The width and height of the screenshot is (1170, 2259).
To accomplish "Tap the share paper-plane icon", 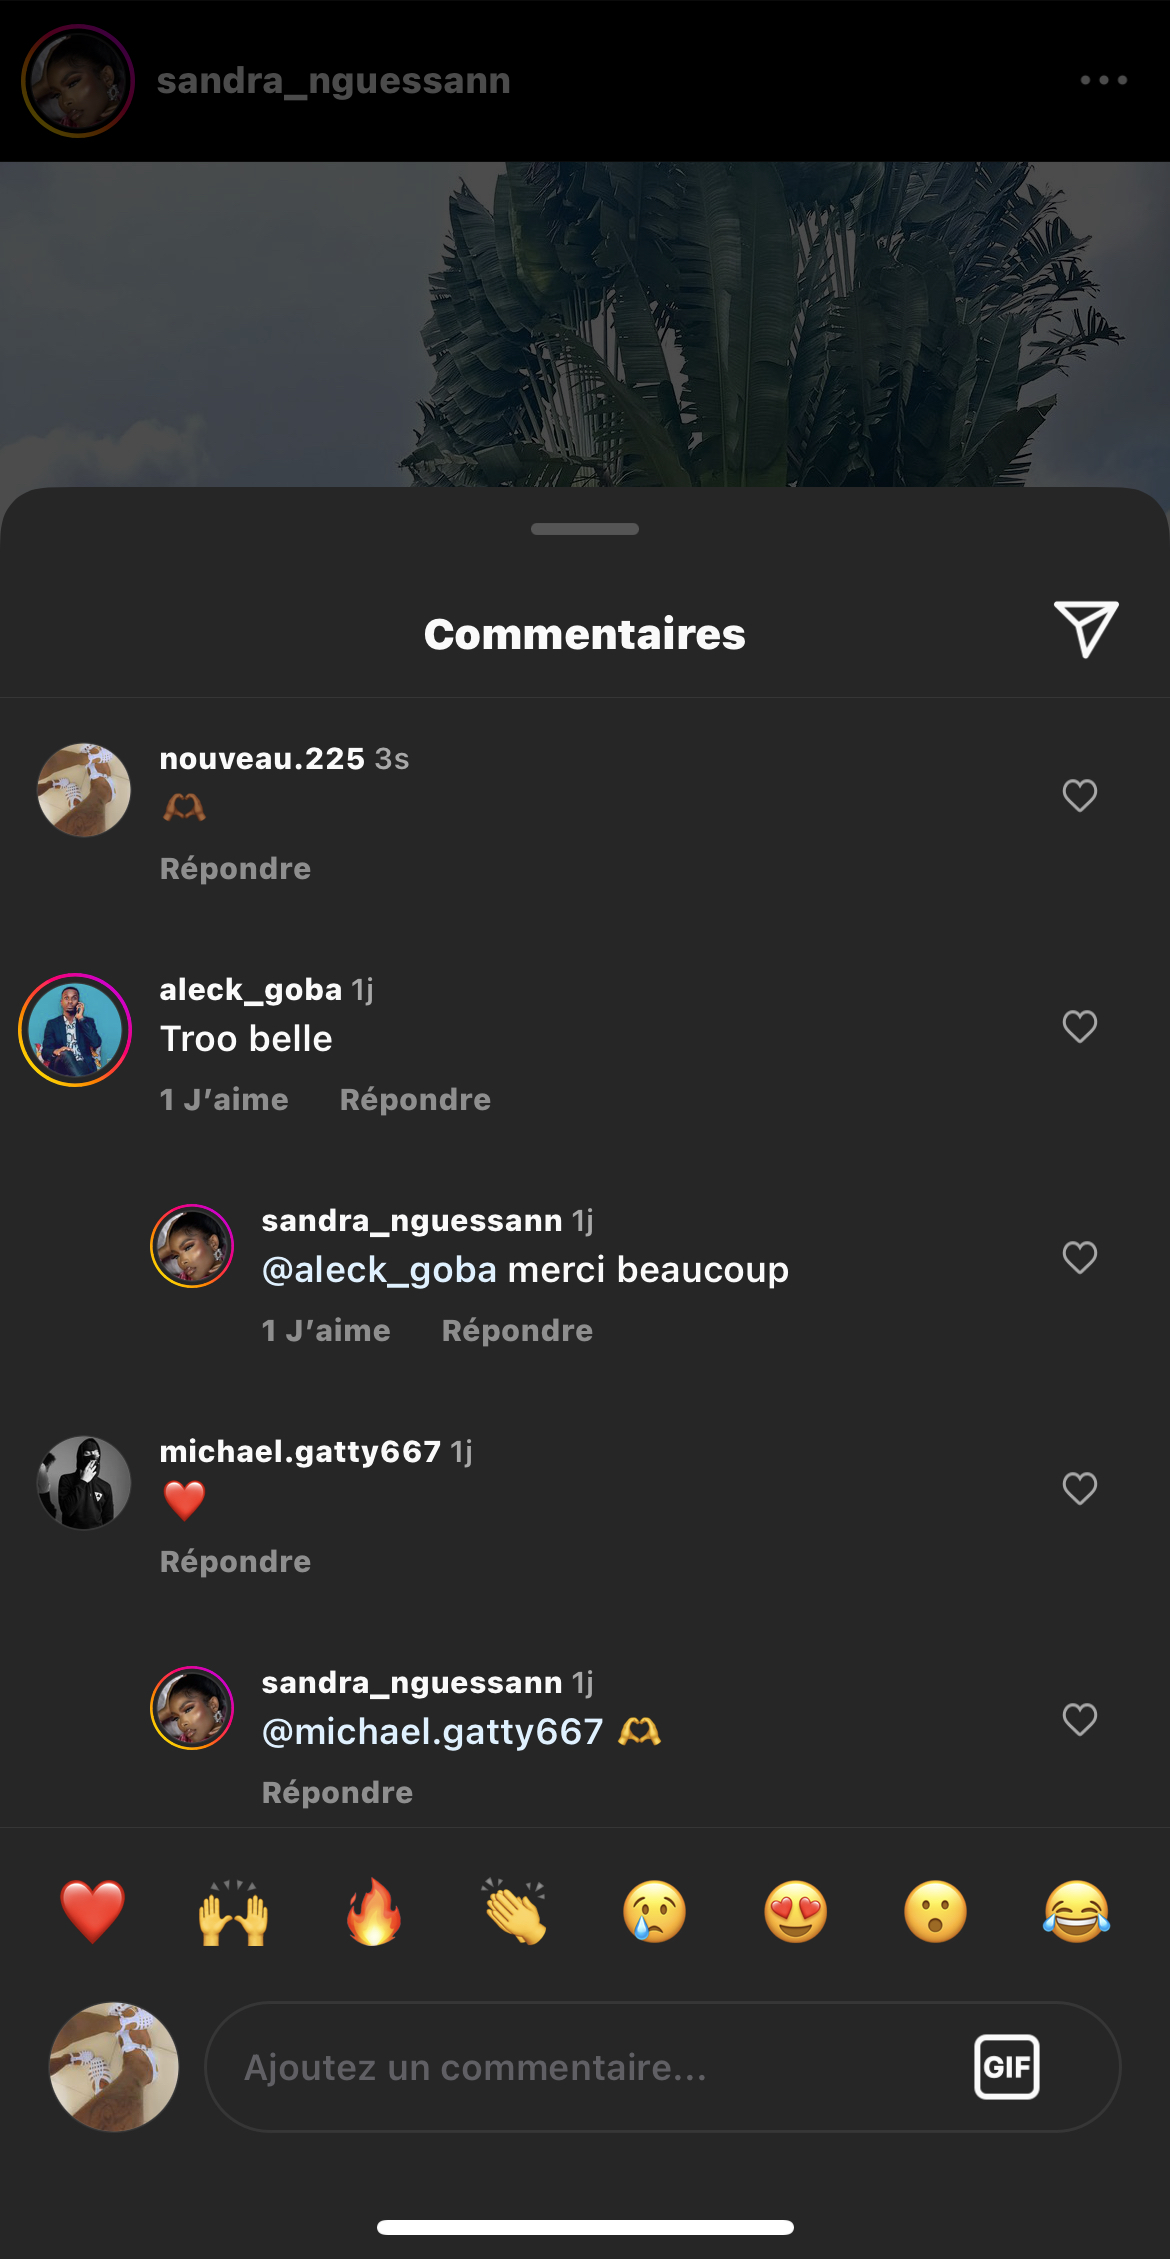I will pyautogui.click(x=1086, y=629).
